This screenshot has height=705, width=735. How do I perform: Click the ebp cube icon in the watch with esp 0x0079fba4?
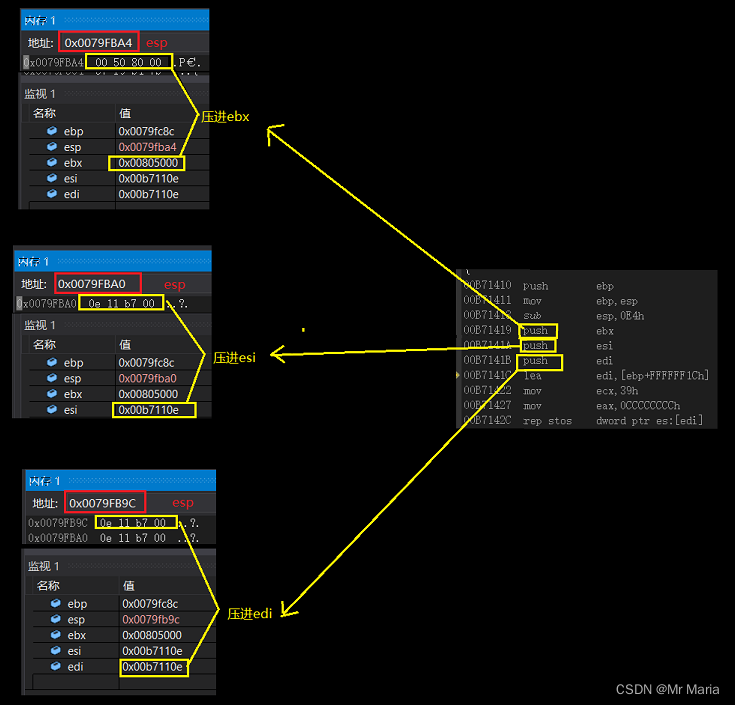(52, 131)
